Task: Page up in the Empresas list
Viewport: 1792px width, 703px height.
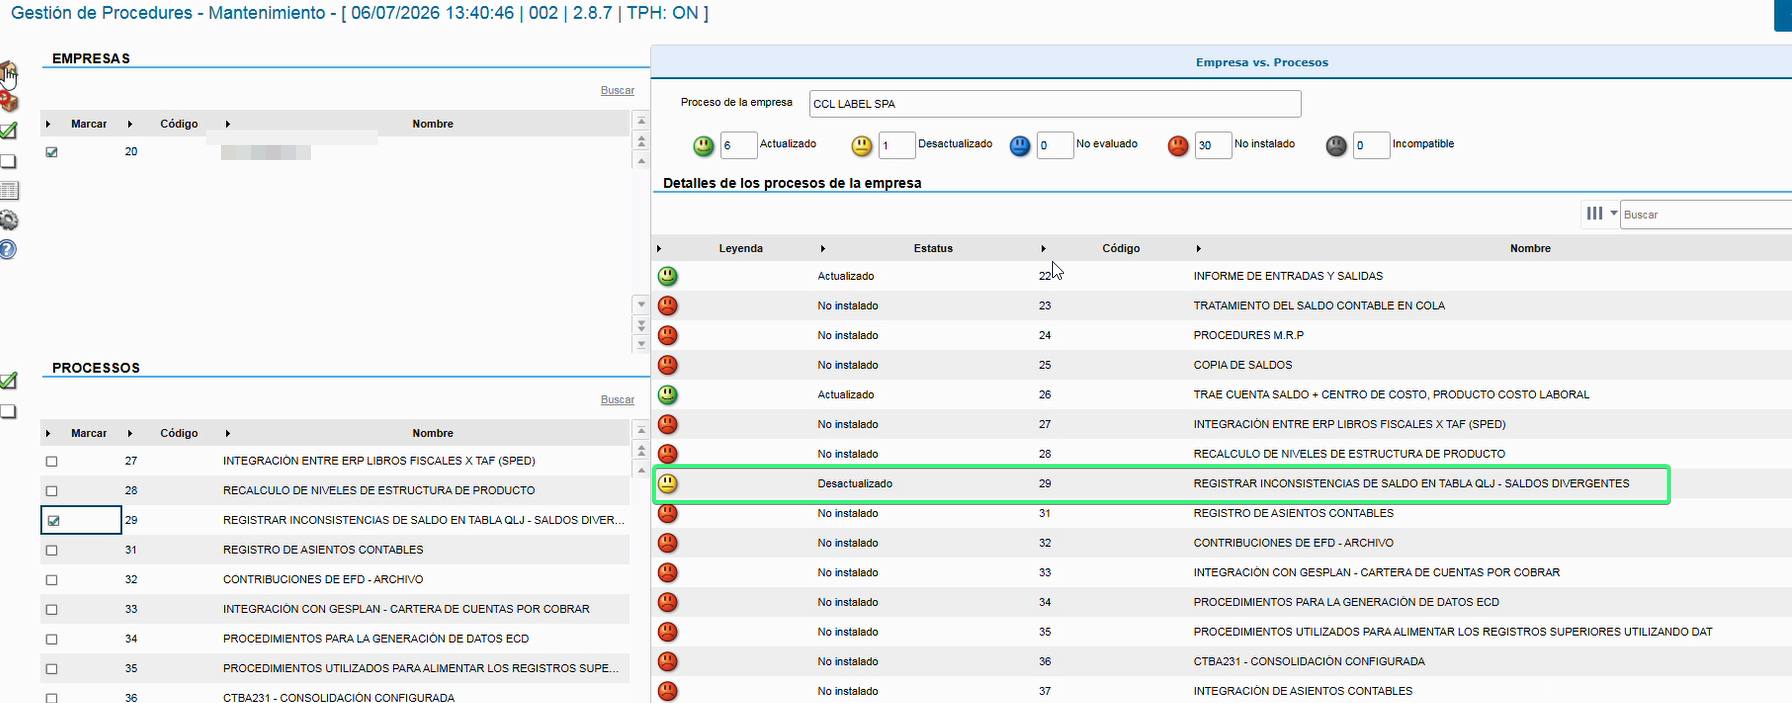Action: point(641,141)
